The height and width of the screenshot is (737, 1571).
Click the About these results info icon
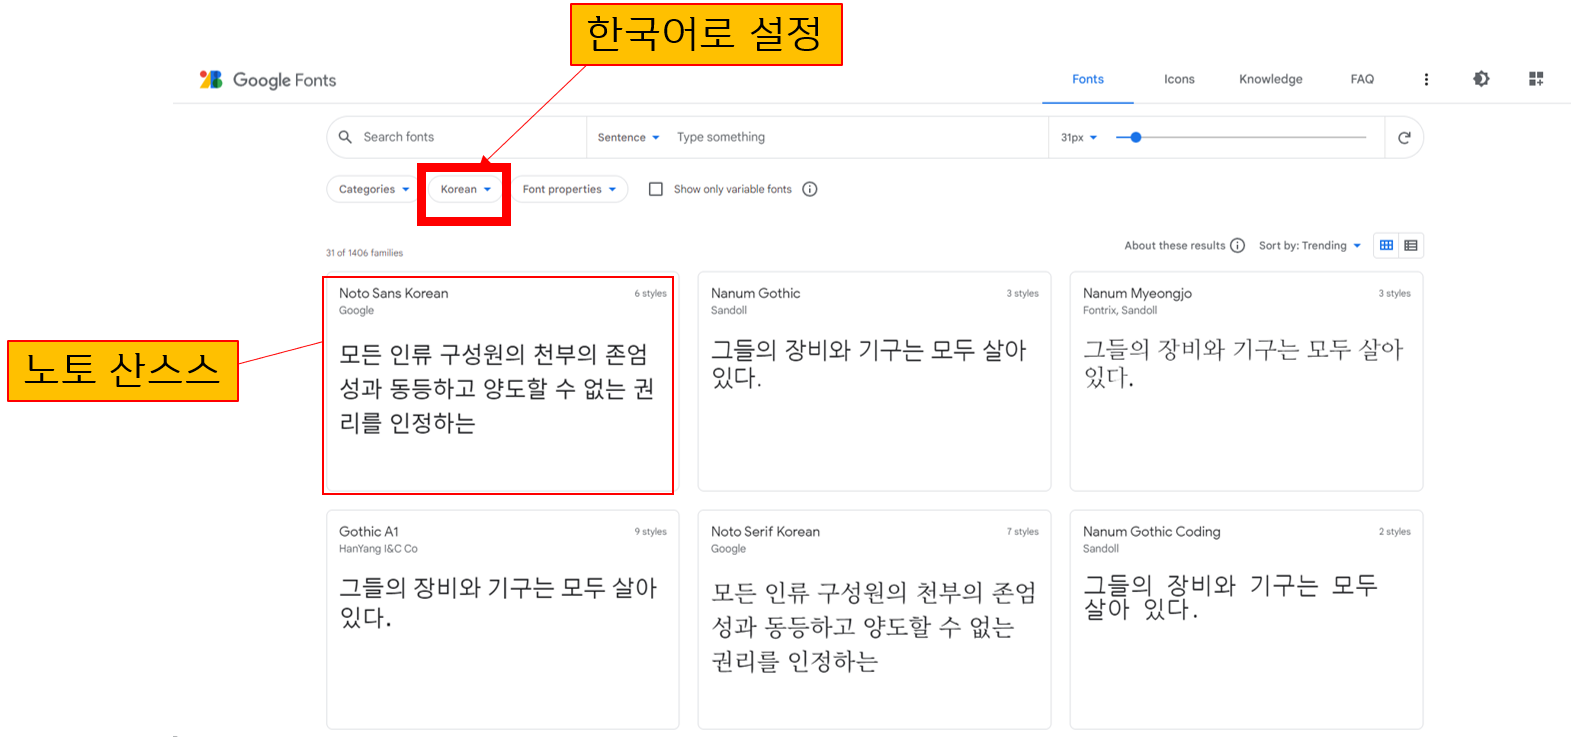pyautogui.click(x=1238, y=246)
